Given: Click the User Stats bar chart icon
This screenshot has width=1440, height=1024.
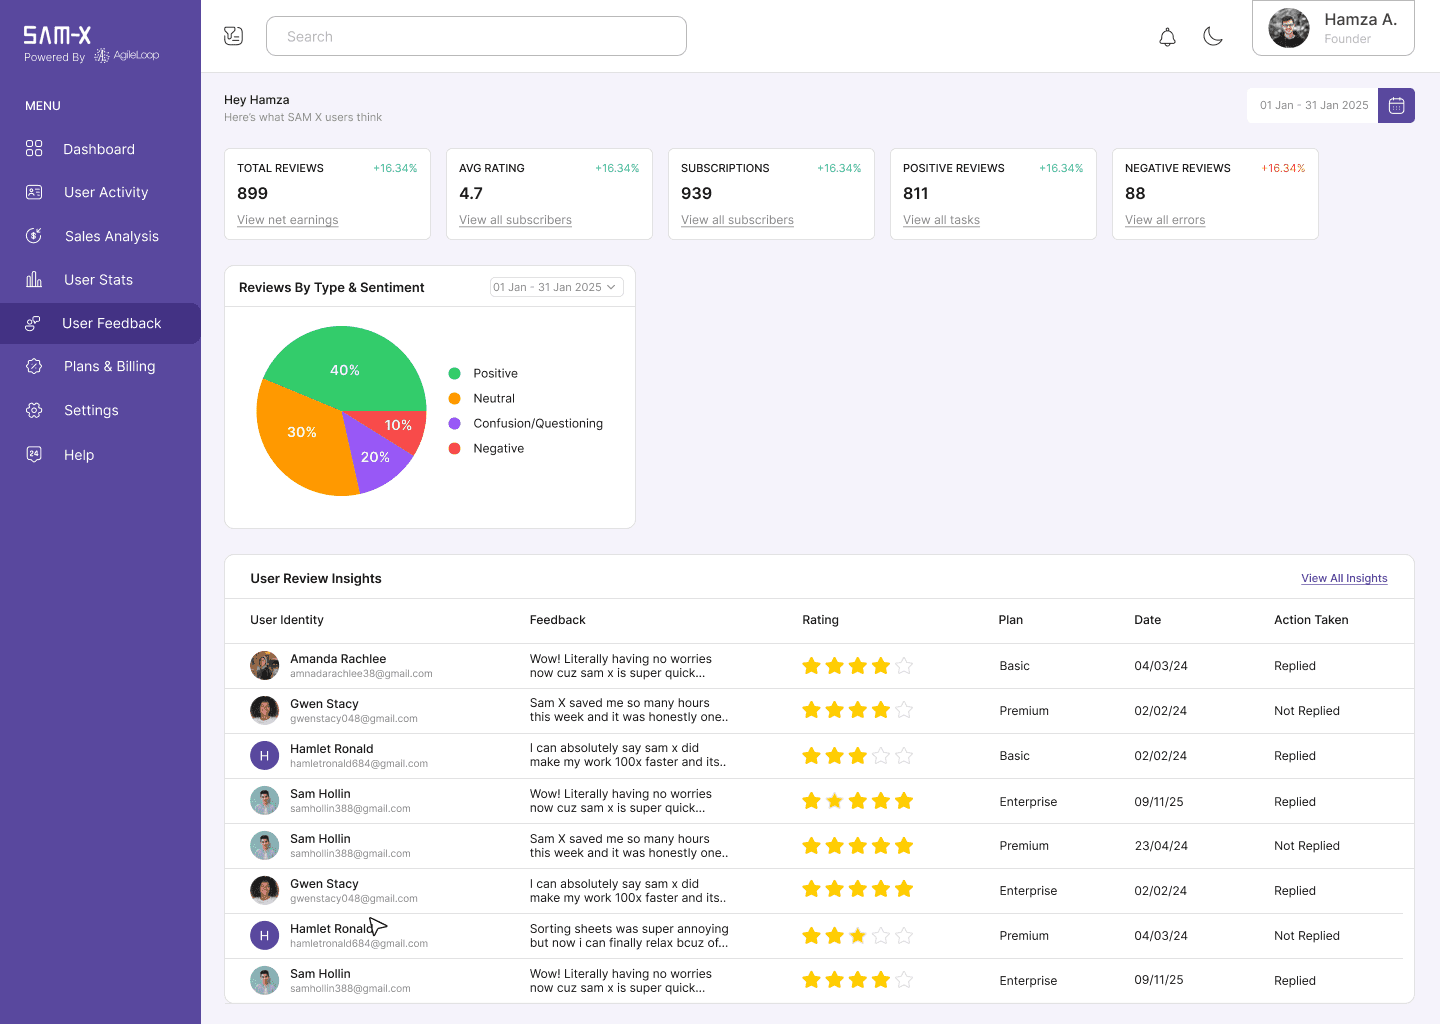Looking at the screenshot, I should tap(34, 279).
